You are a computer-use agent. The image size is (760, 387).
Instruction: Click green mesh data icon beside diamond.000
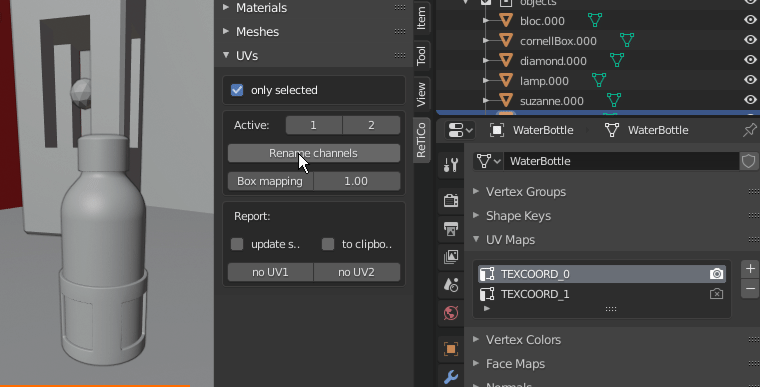[x=617, y=60]
